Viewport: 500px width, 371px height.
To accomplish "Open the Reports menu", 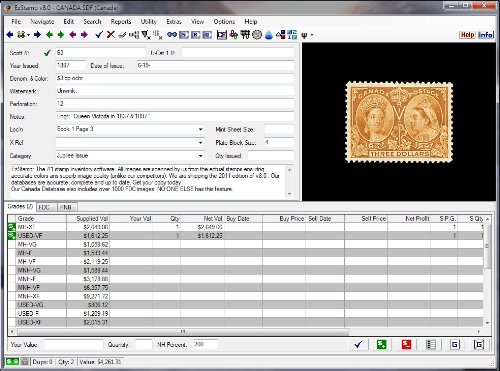I will [121, 22].
